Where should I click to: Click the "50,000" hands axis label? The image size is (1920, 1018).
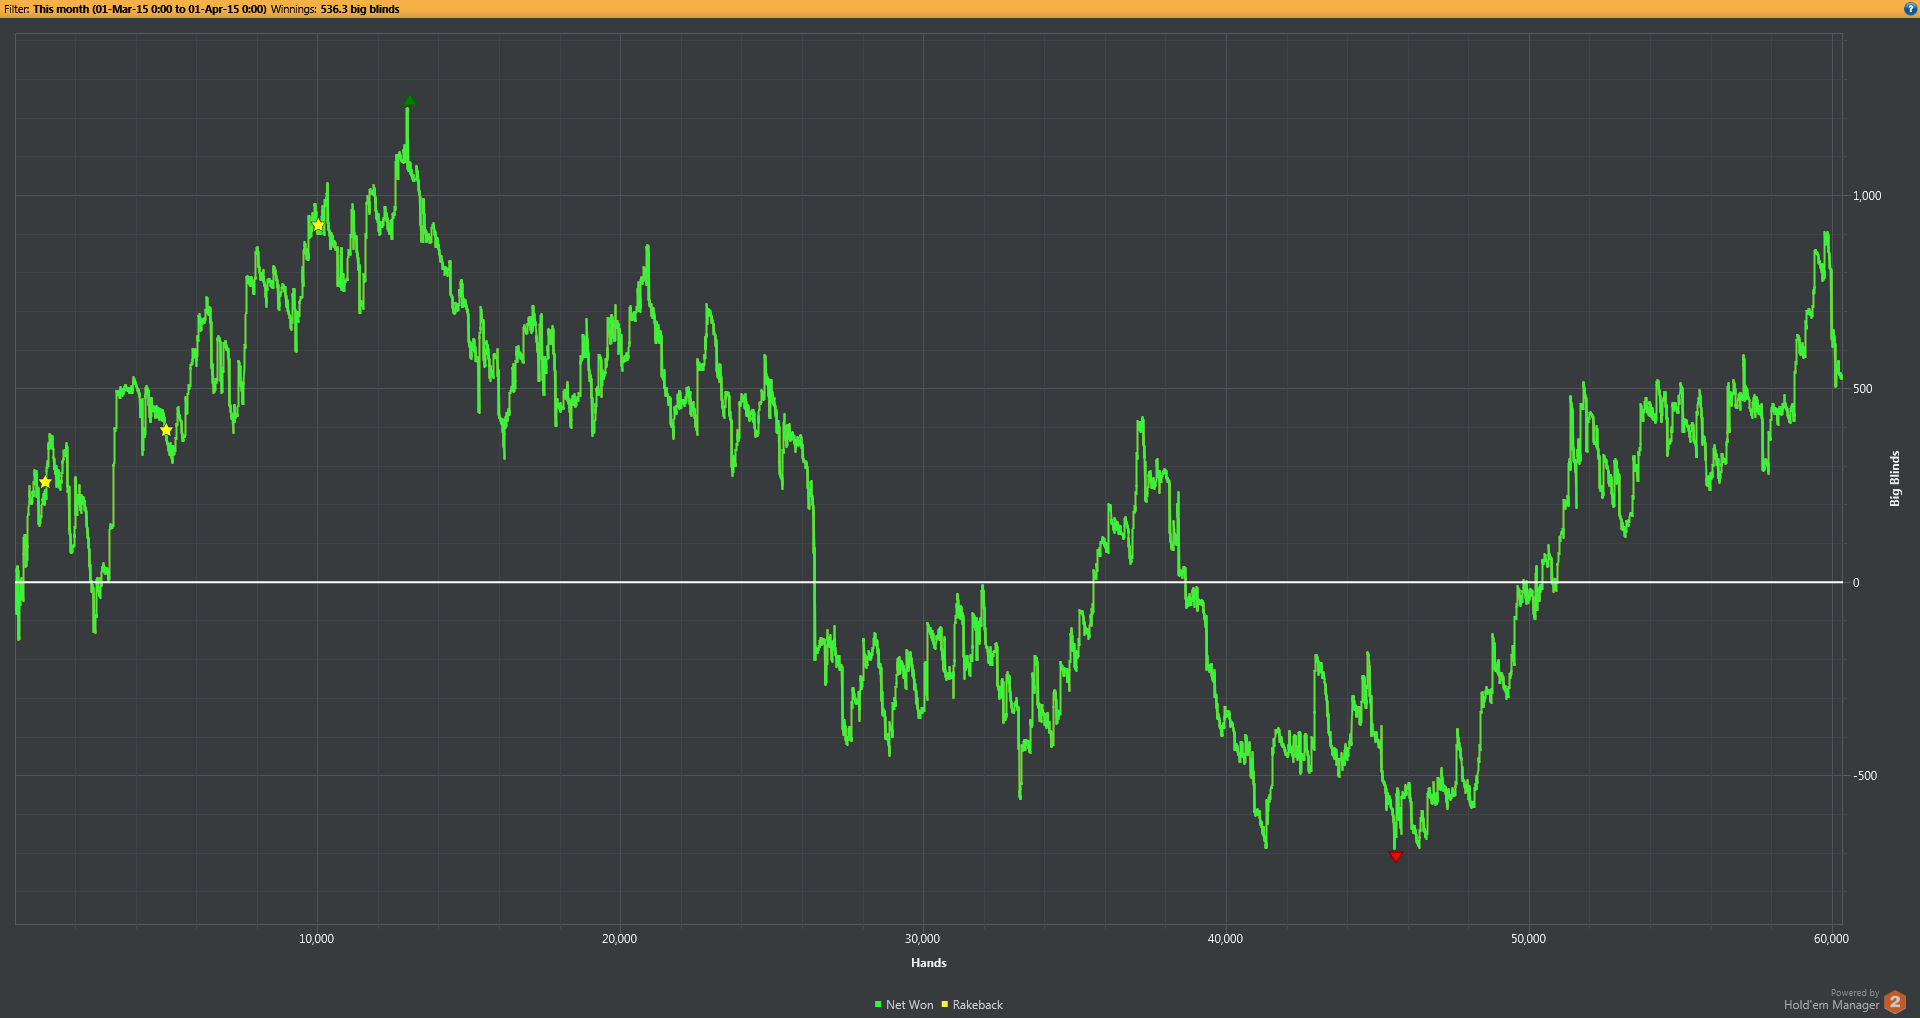1529,939
